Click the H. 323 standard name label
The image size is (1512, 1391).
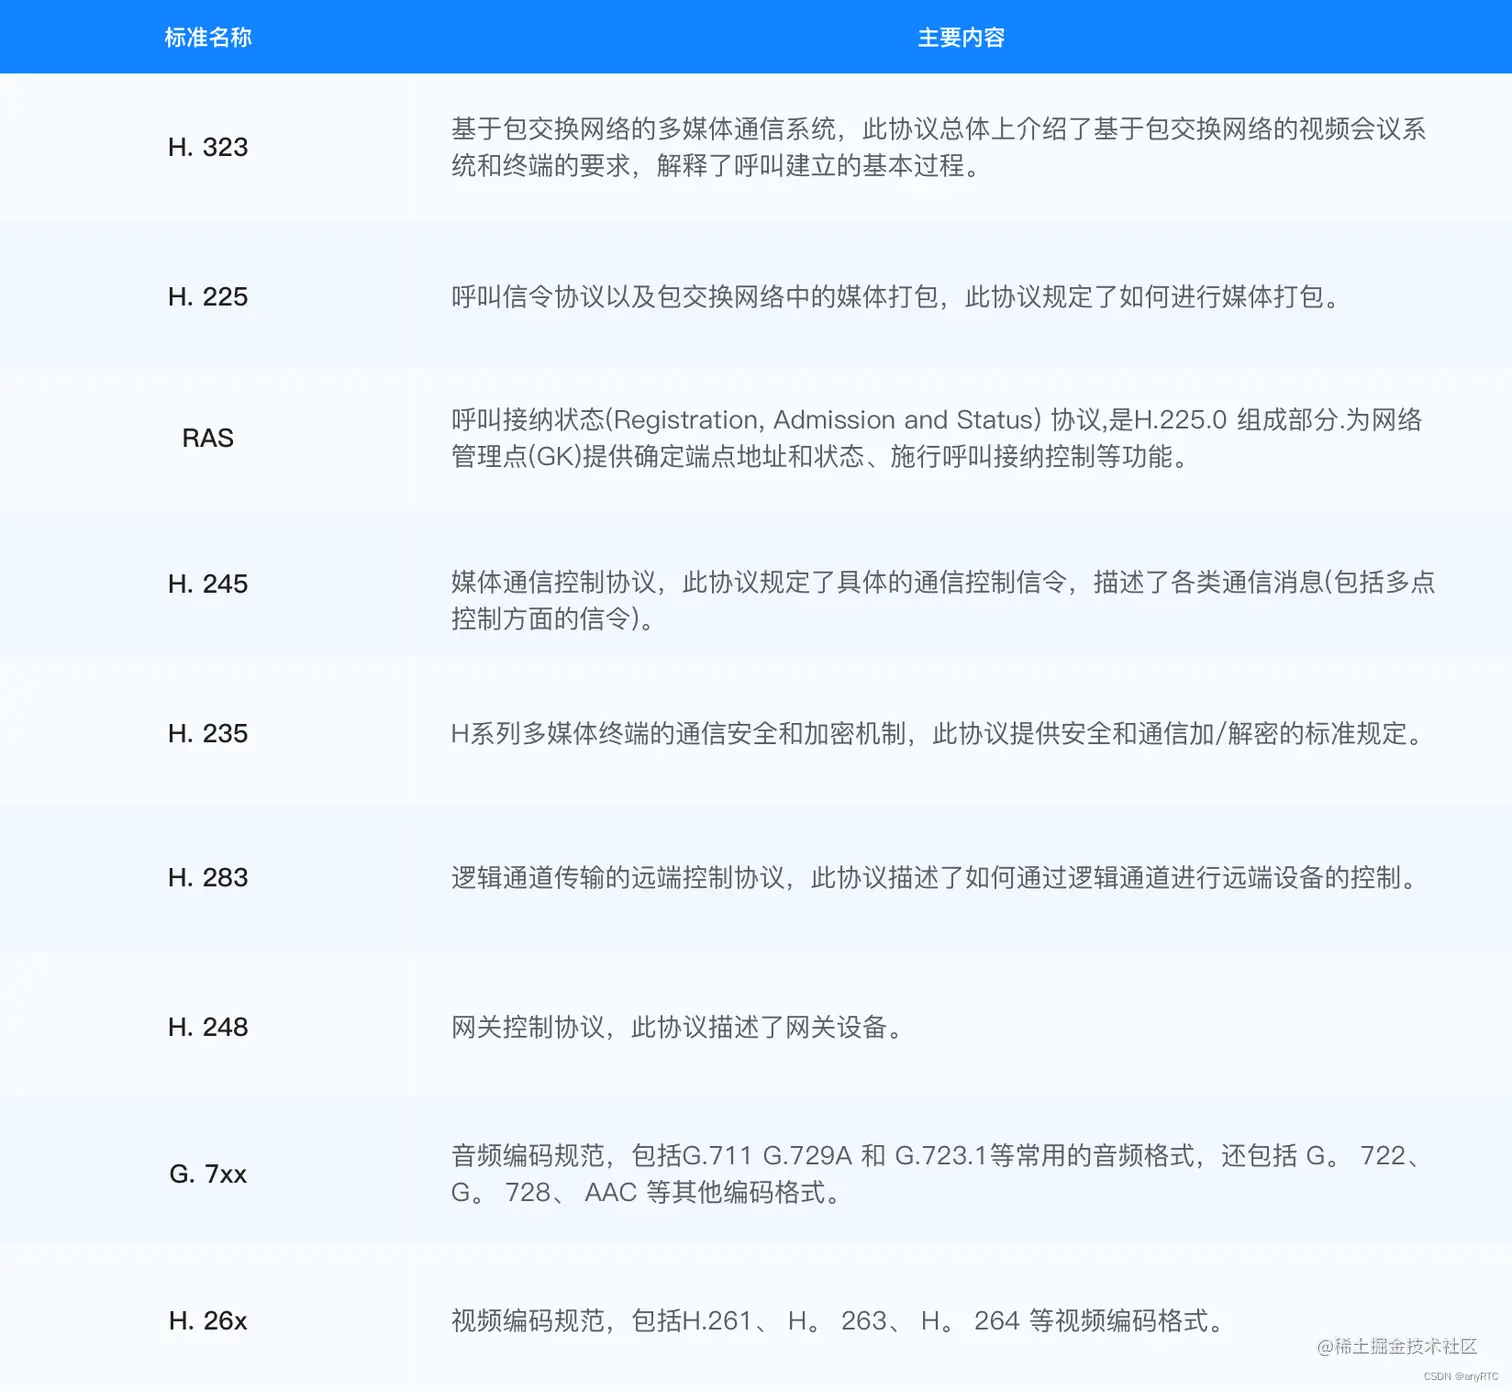[x=208, y=148]
